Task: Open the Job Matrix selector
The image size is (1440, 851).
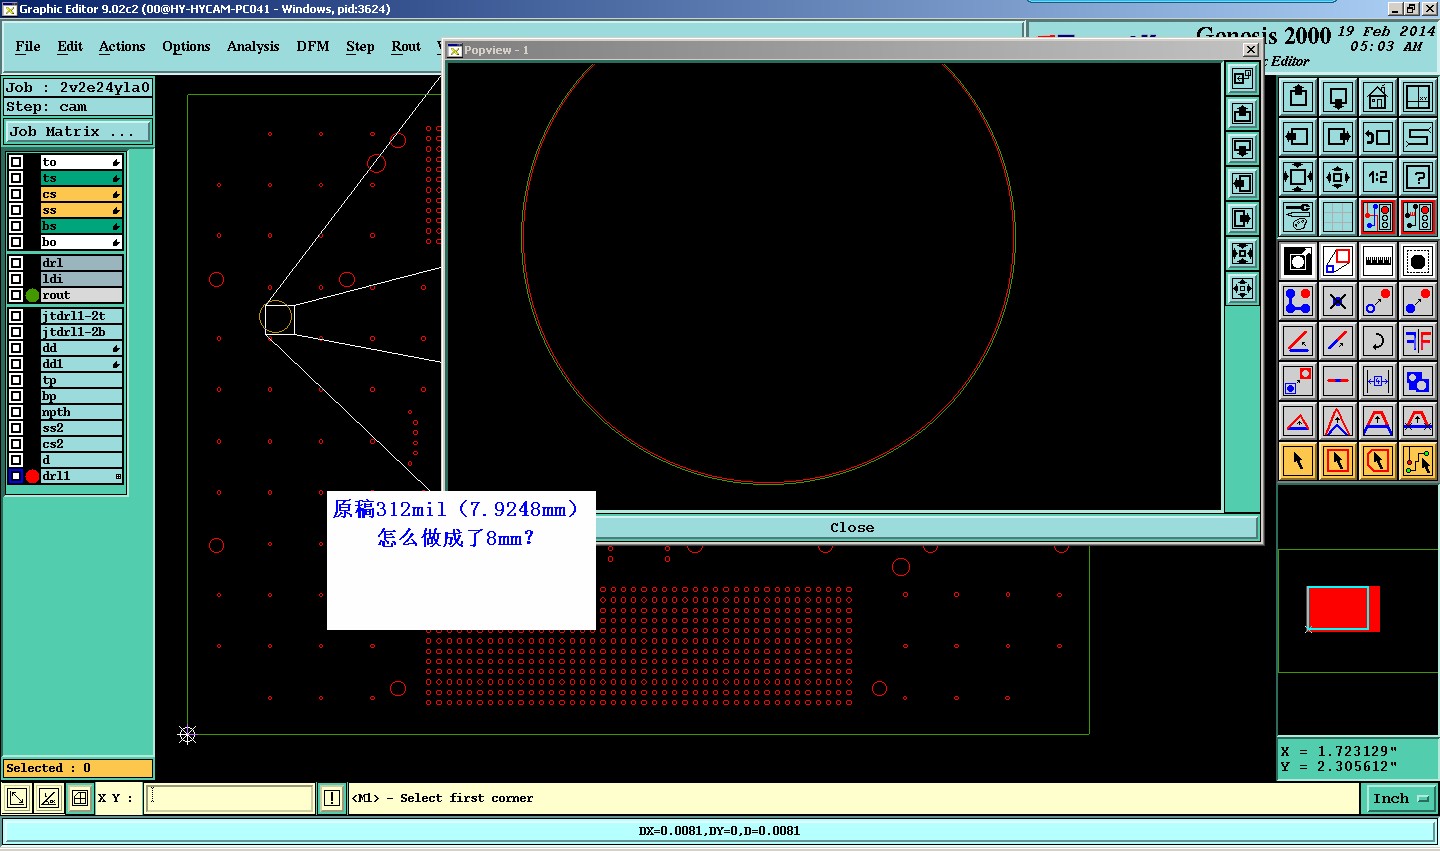Action: (78, 131)
